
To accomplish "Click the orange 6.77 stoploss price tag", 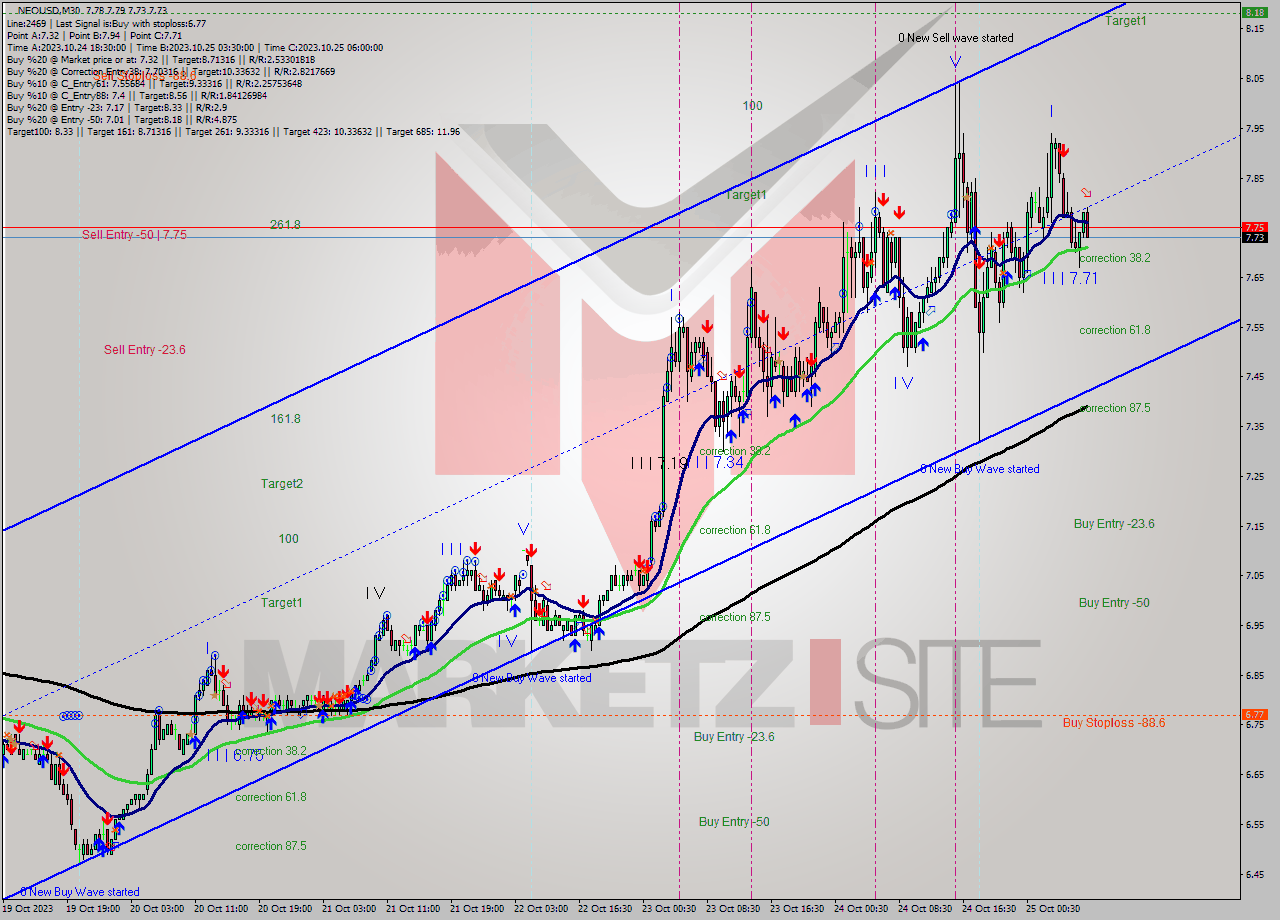I will tap(1254, 714).
